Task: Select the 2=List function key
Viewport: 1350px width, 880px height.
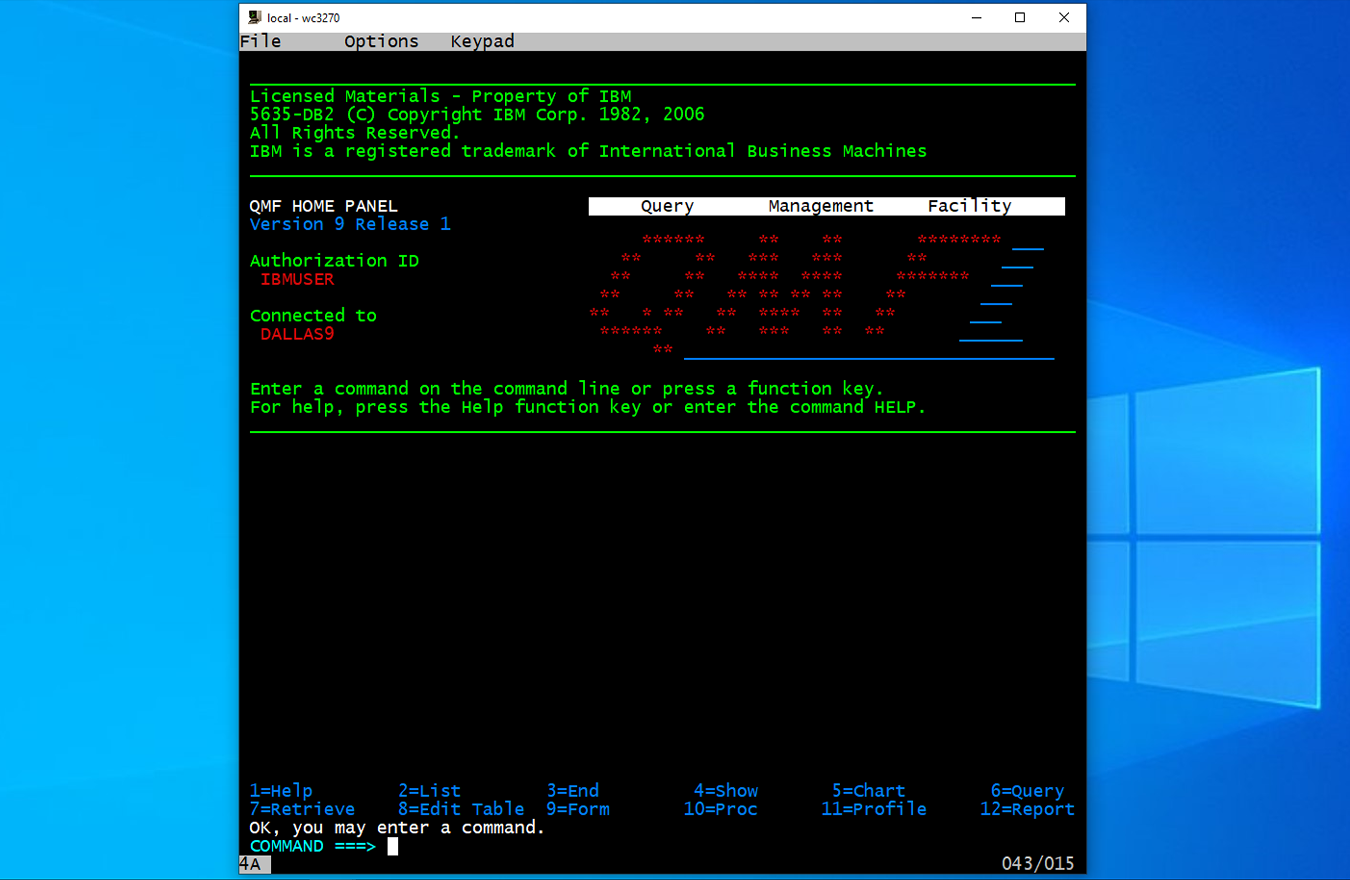Action: coord(429,791)
